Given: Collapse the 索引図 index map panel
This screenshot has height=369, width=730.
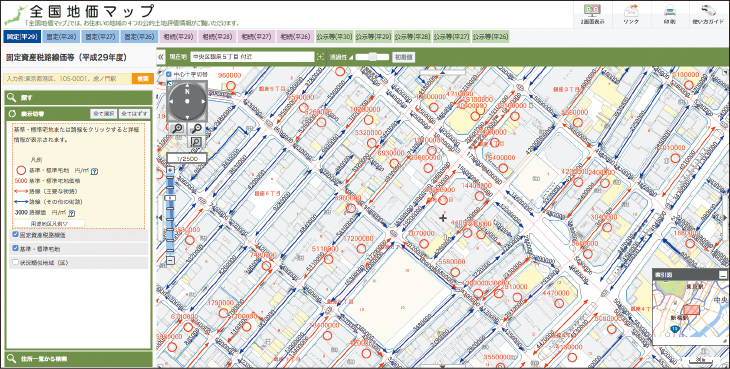Looking at the screenshot, I should point(723,275).
